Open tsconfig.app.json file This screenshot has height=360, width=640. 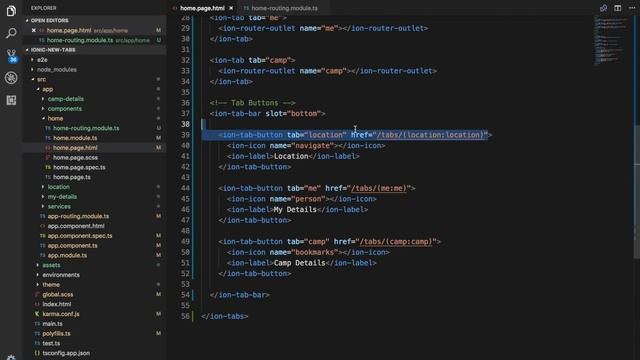point(66,353)
